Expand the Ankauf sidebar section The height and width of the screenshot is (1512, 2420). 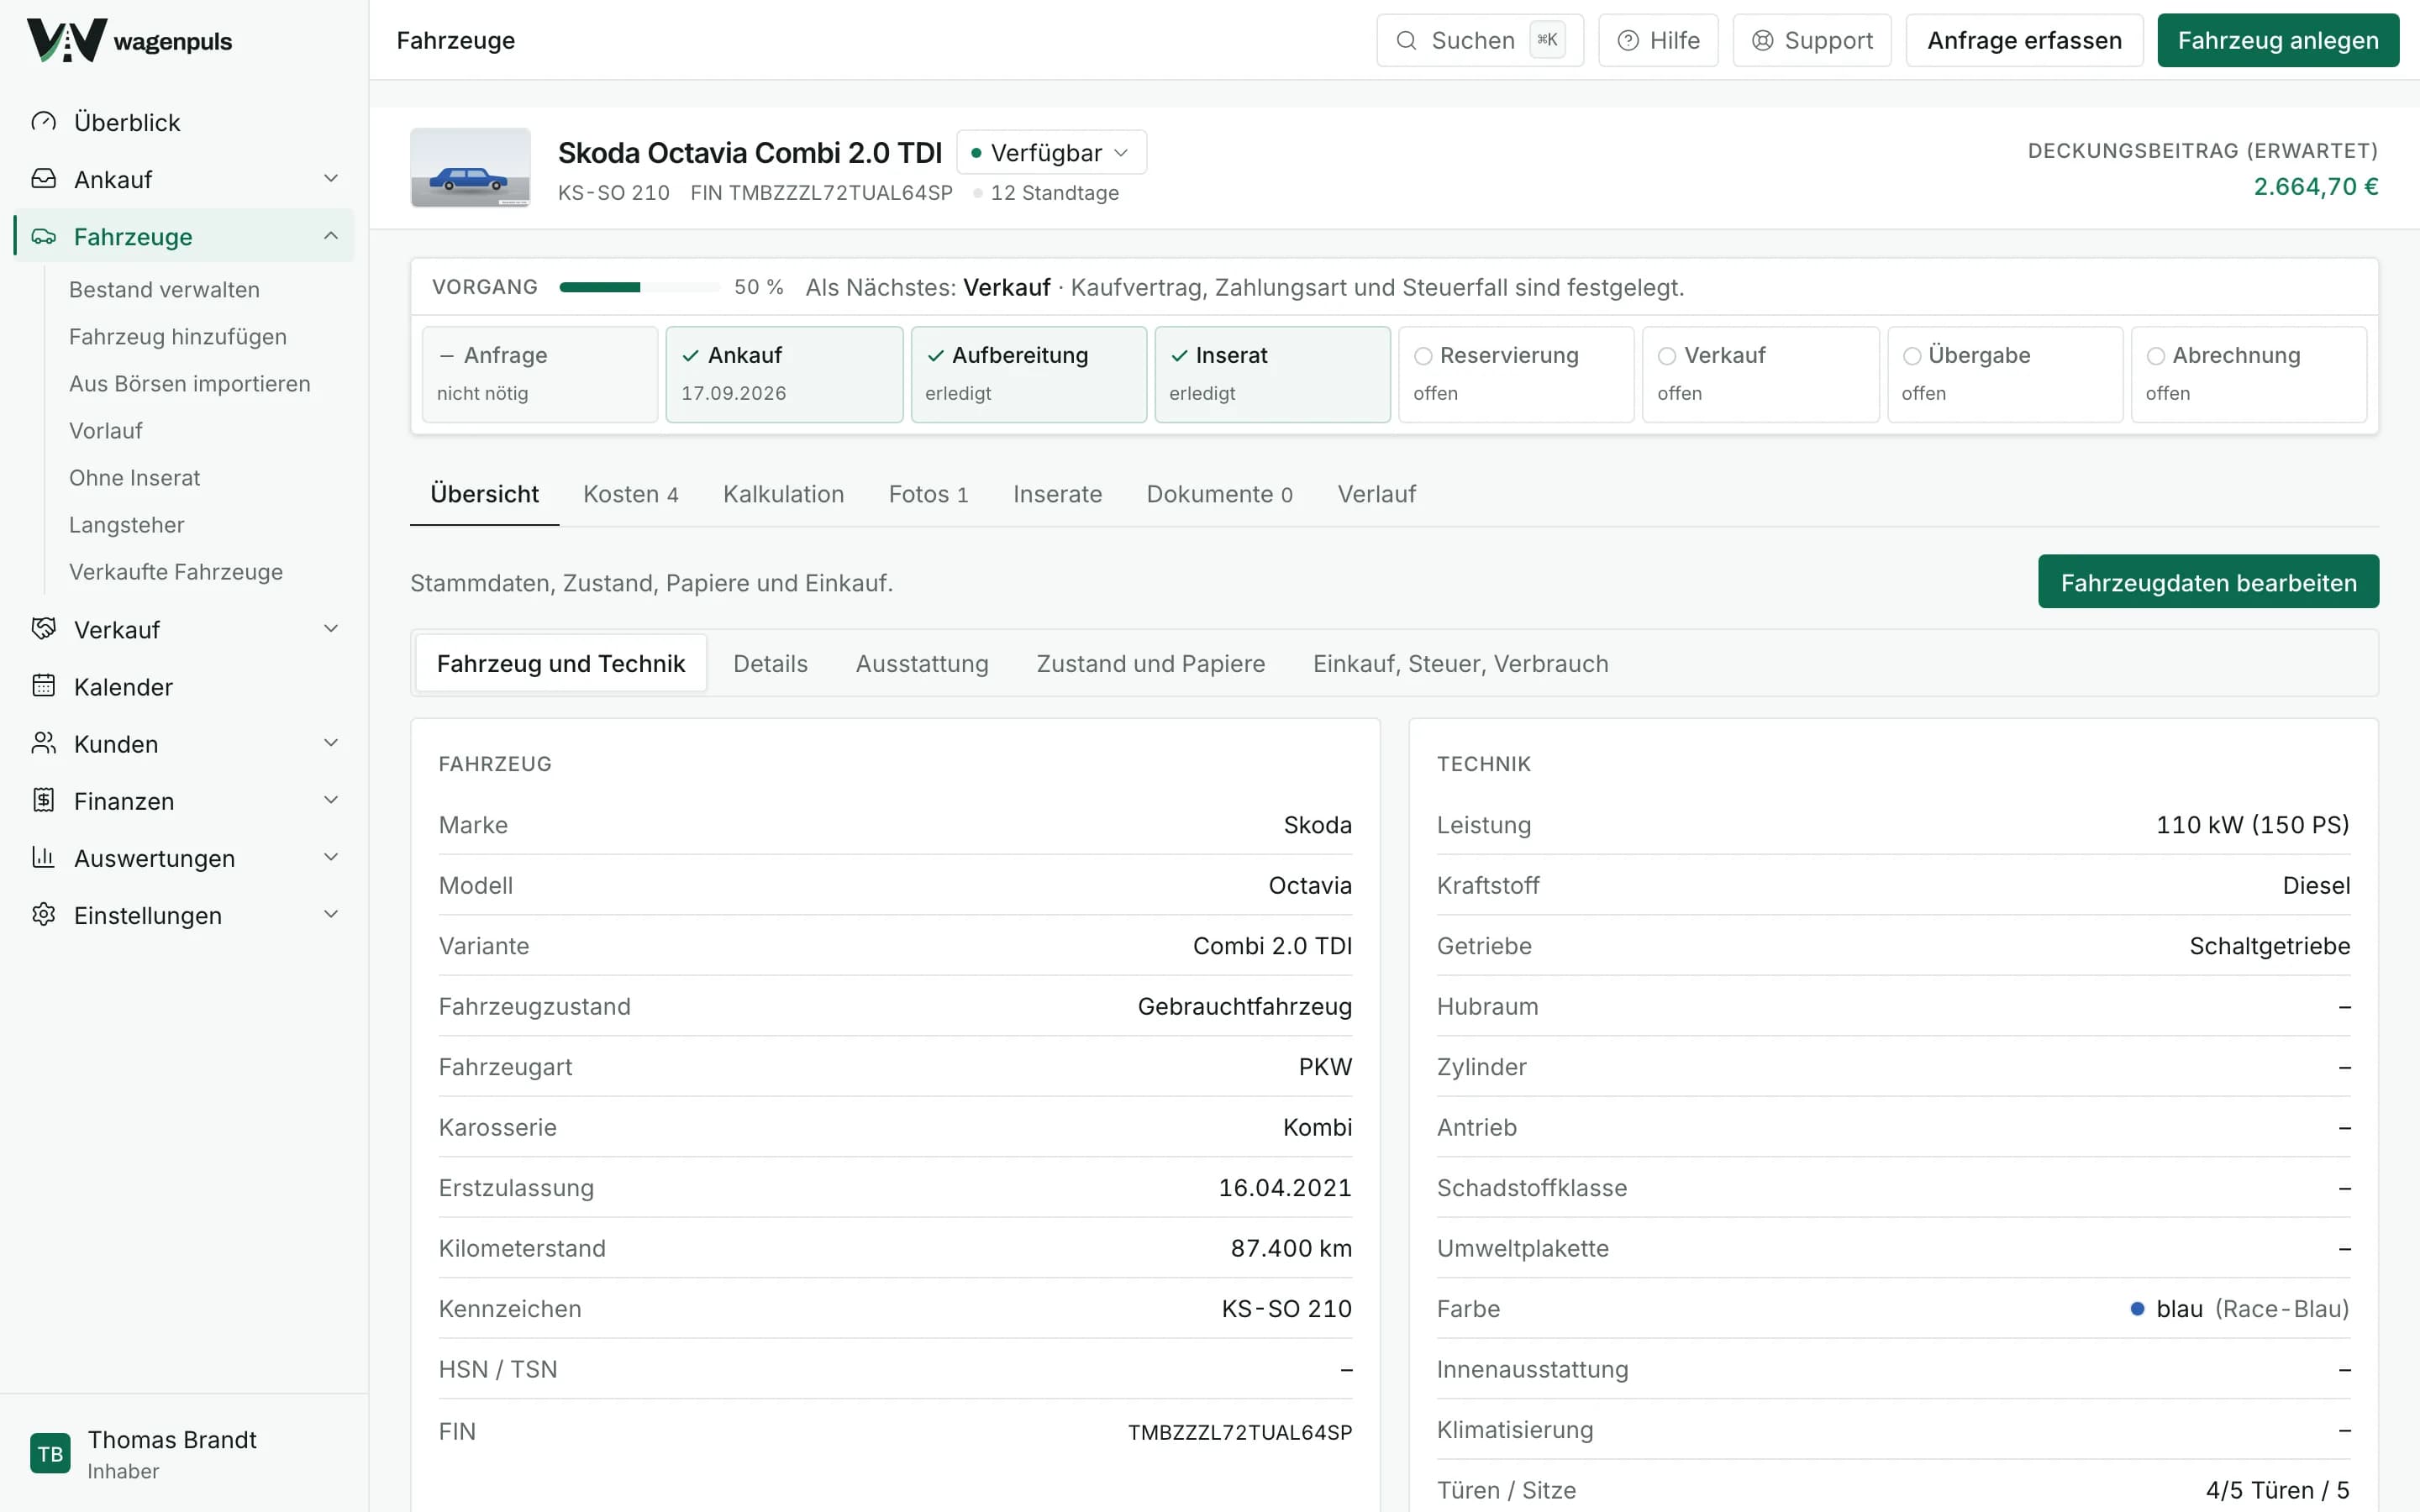click(331, 178)
